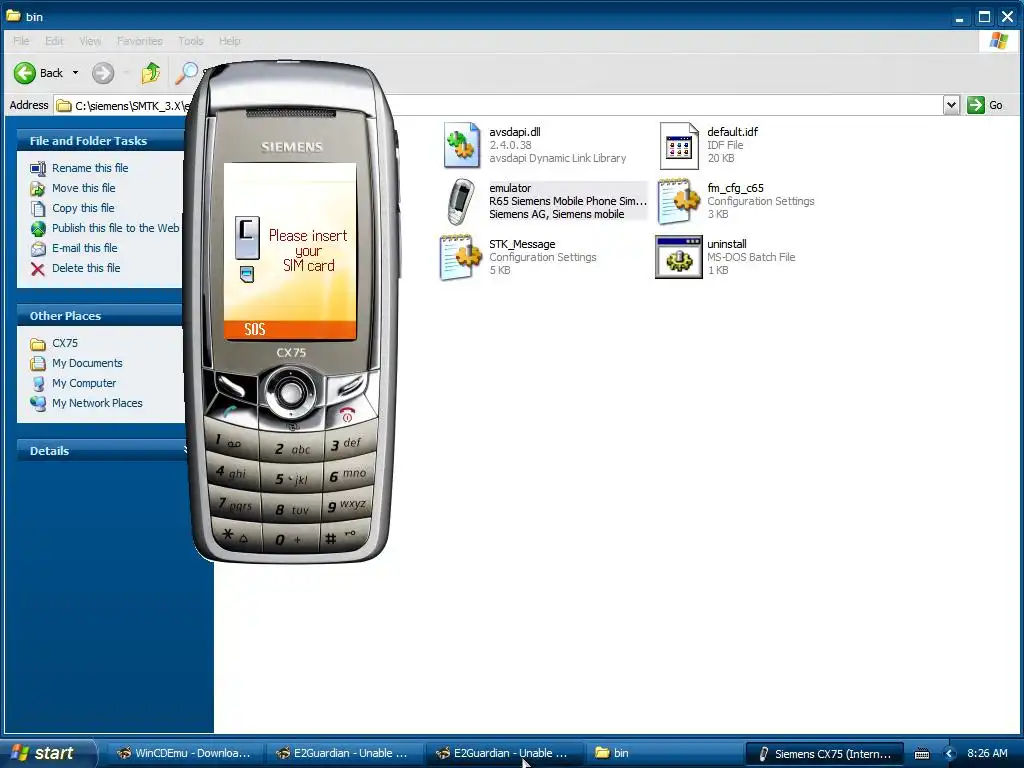The height and width of the screenshot is (768, 1024).
Task: Select the default.idf file icon
Action: click(x=679, y=145)
